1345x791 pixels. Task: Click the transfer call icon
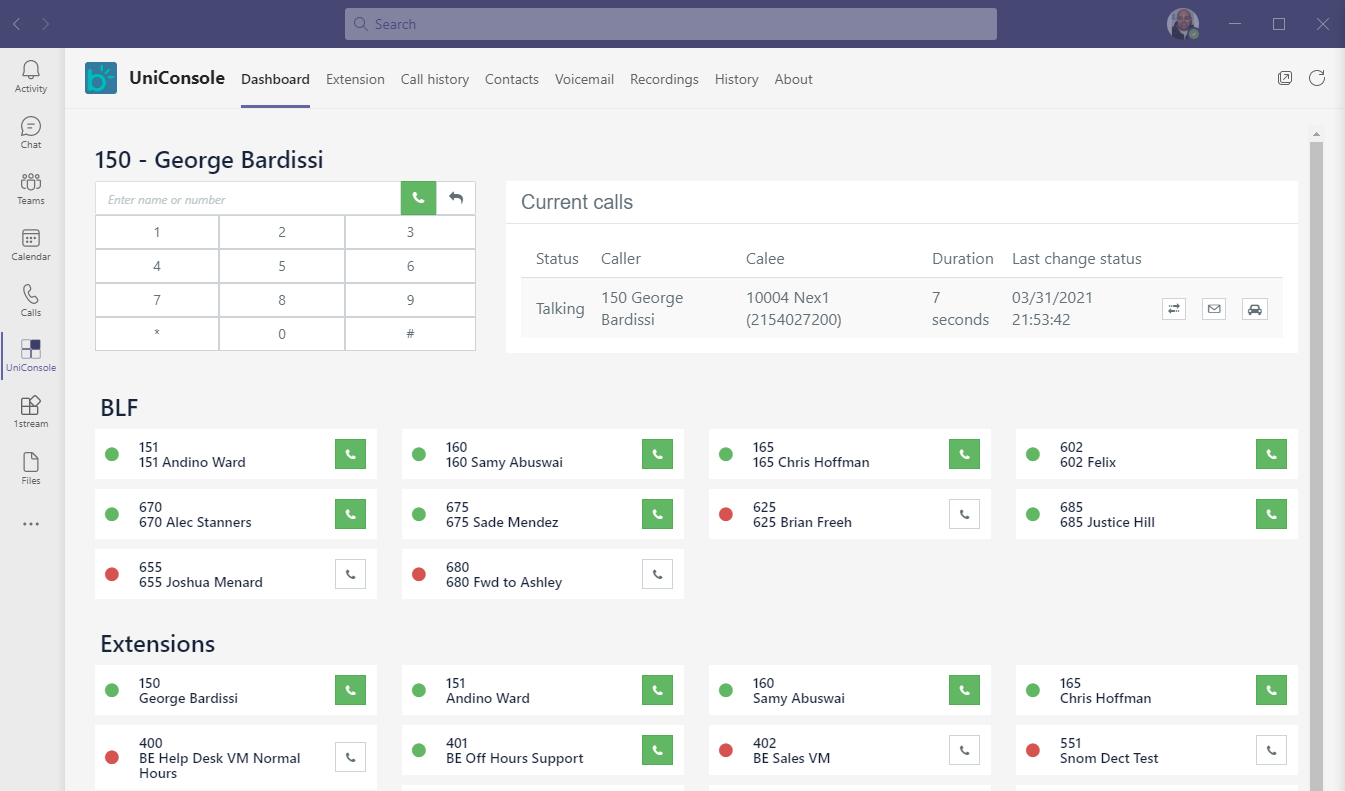coord(1174,310)
